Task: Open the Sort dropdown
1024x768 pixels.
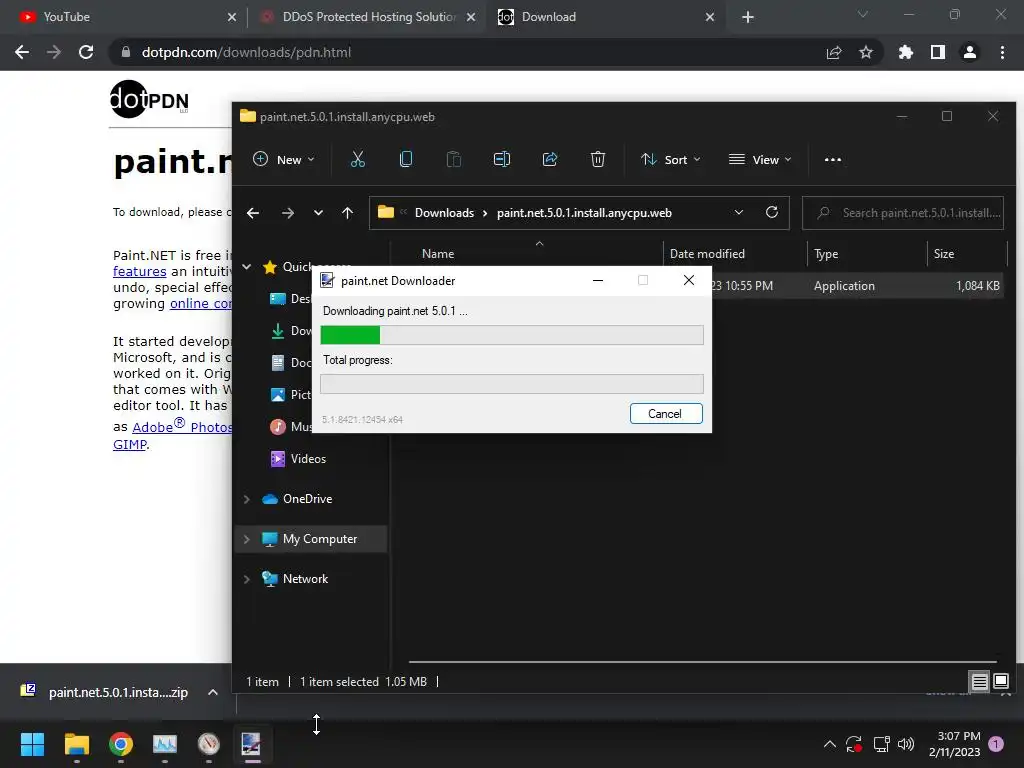Action: tap(671, 159)
